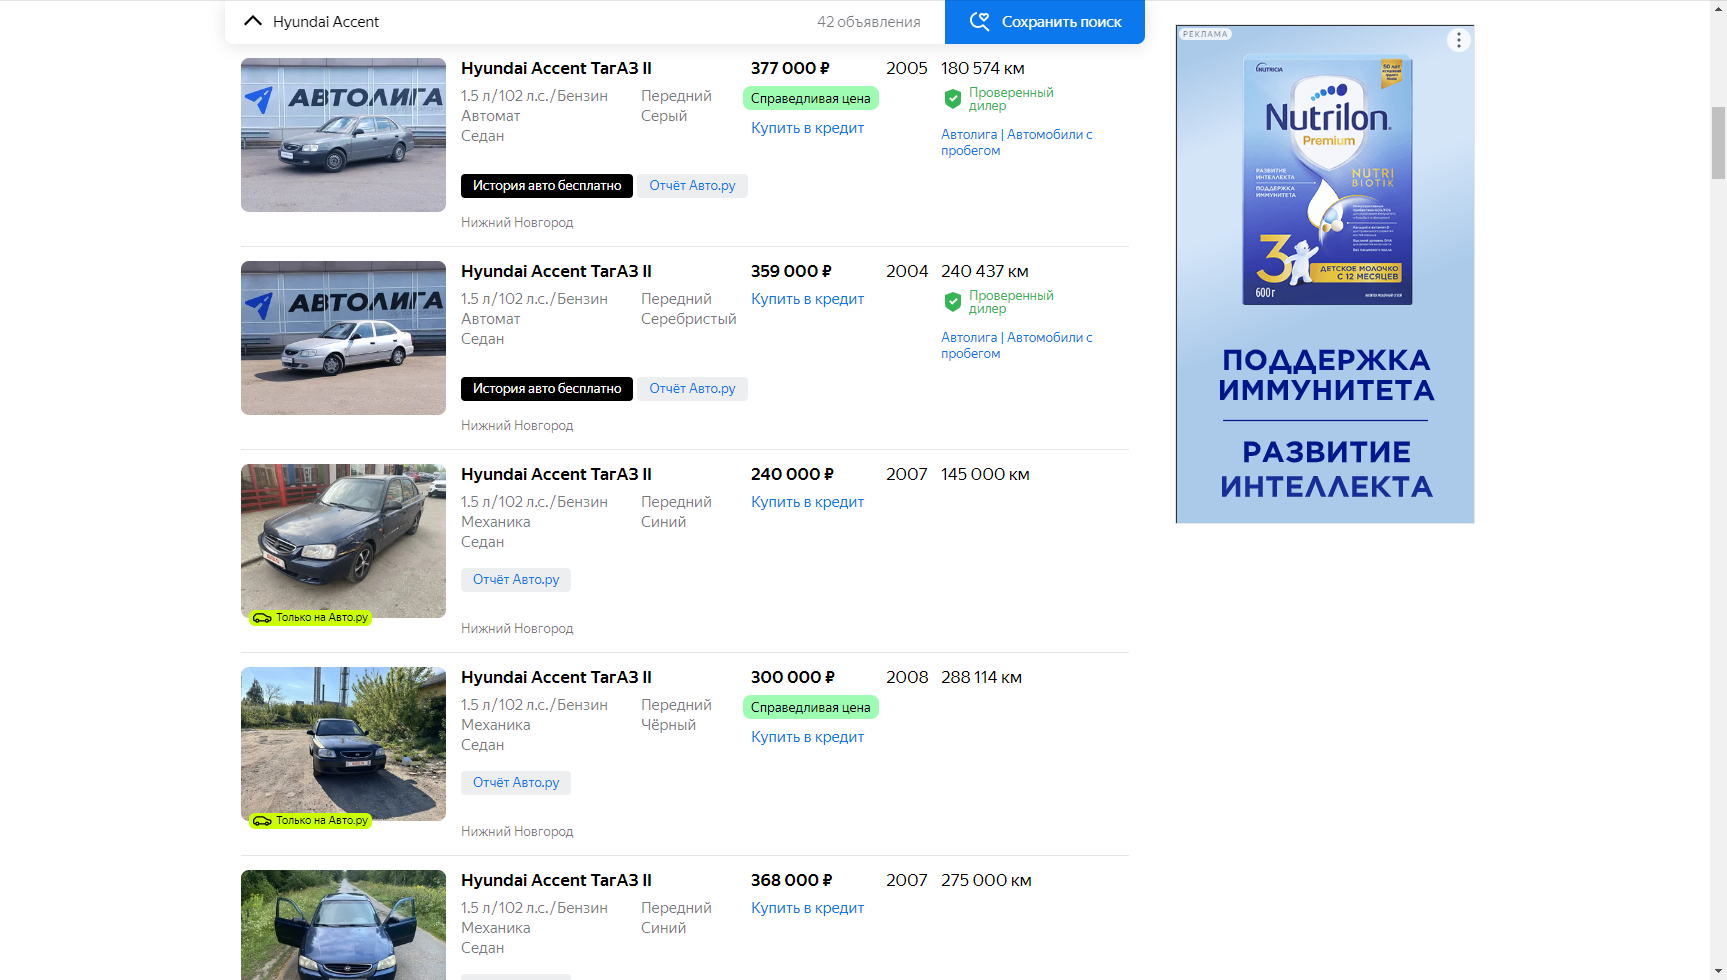Click the mileage 145 000 км
Viewport: 1727px width, 980px height.
(x=985, y=474)
